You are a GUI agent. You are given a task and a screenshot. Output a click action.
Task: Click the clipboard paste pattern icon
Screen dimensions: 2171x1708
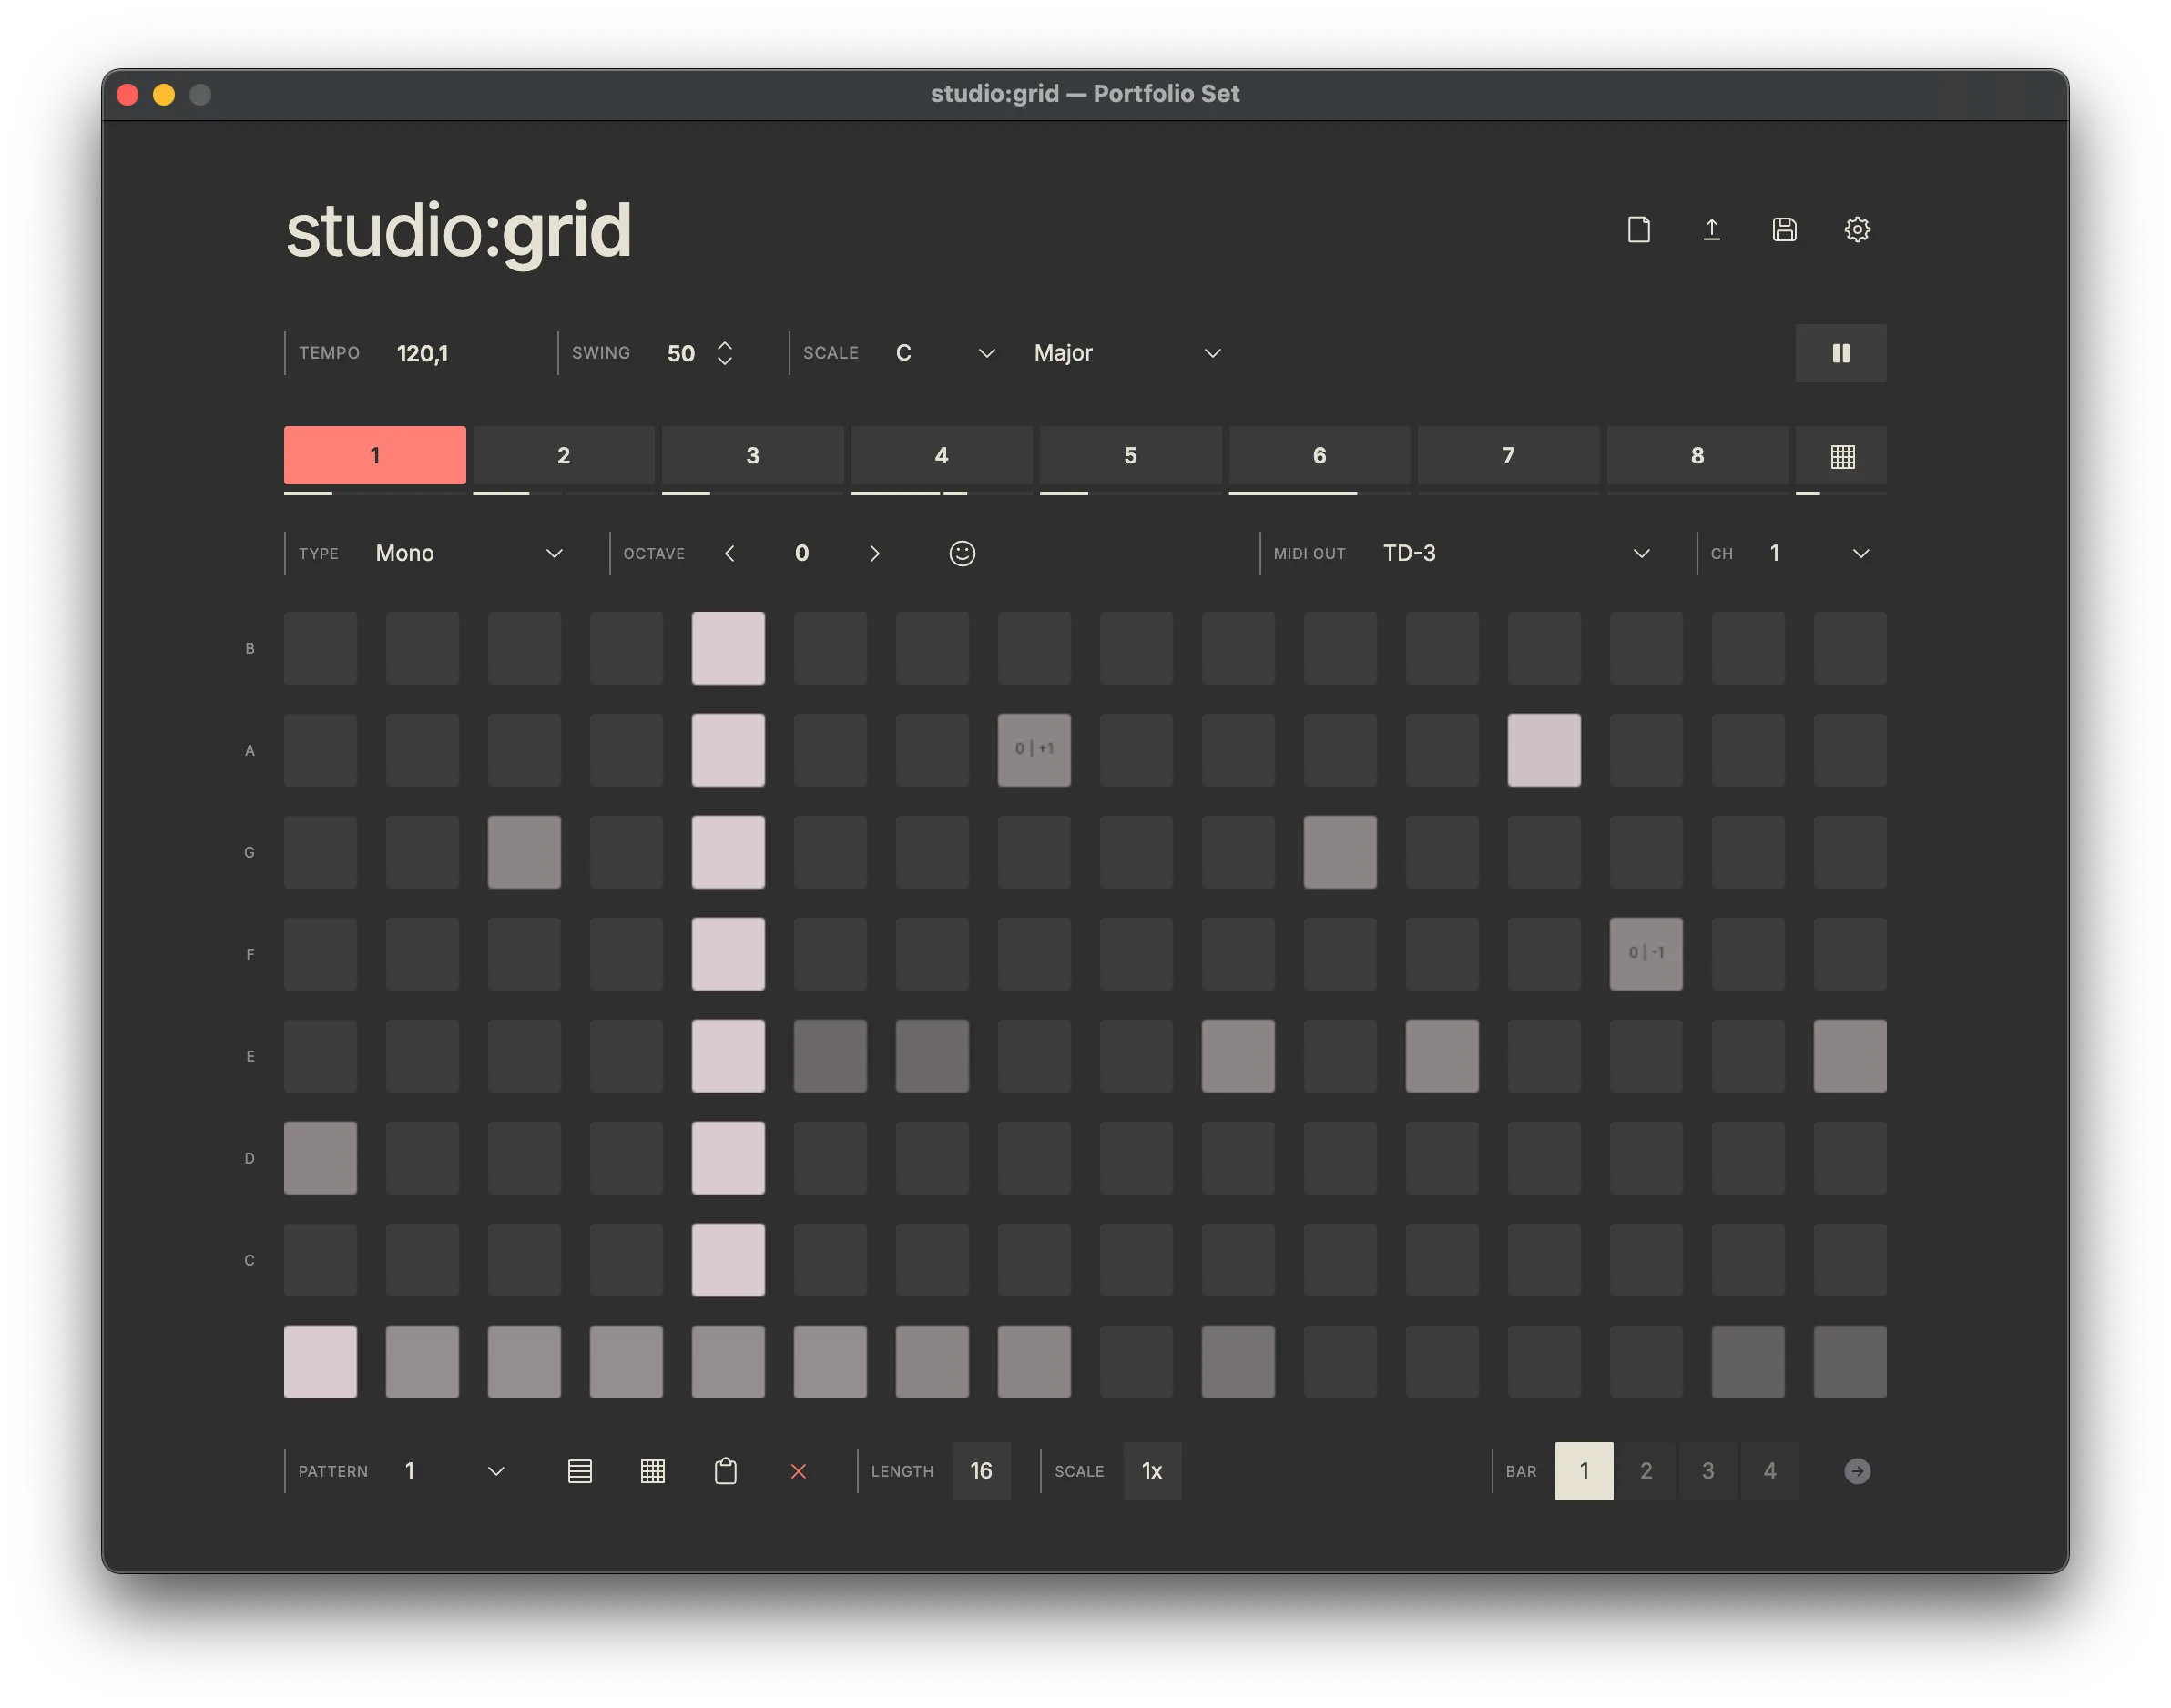[726, 1471]
